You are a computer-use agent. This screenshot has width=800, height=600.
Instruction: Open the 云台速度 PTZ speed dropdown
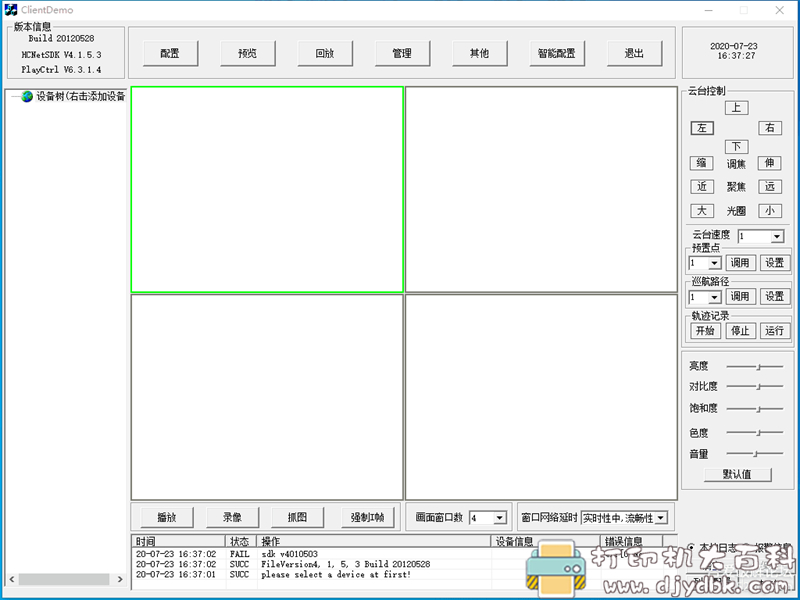(777, 236)
